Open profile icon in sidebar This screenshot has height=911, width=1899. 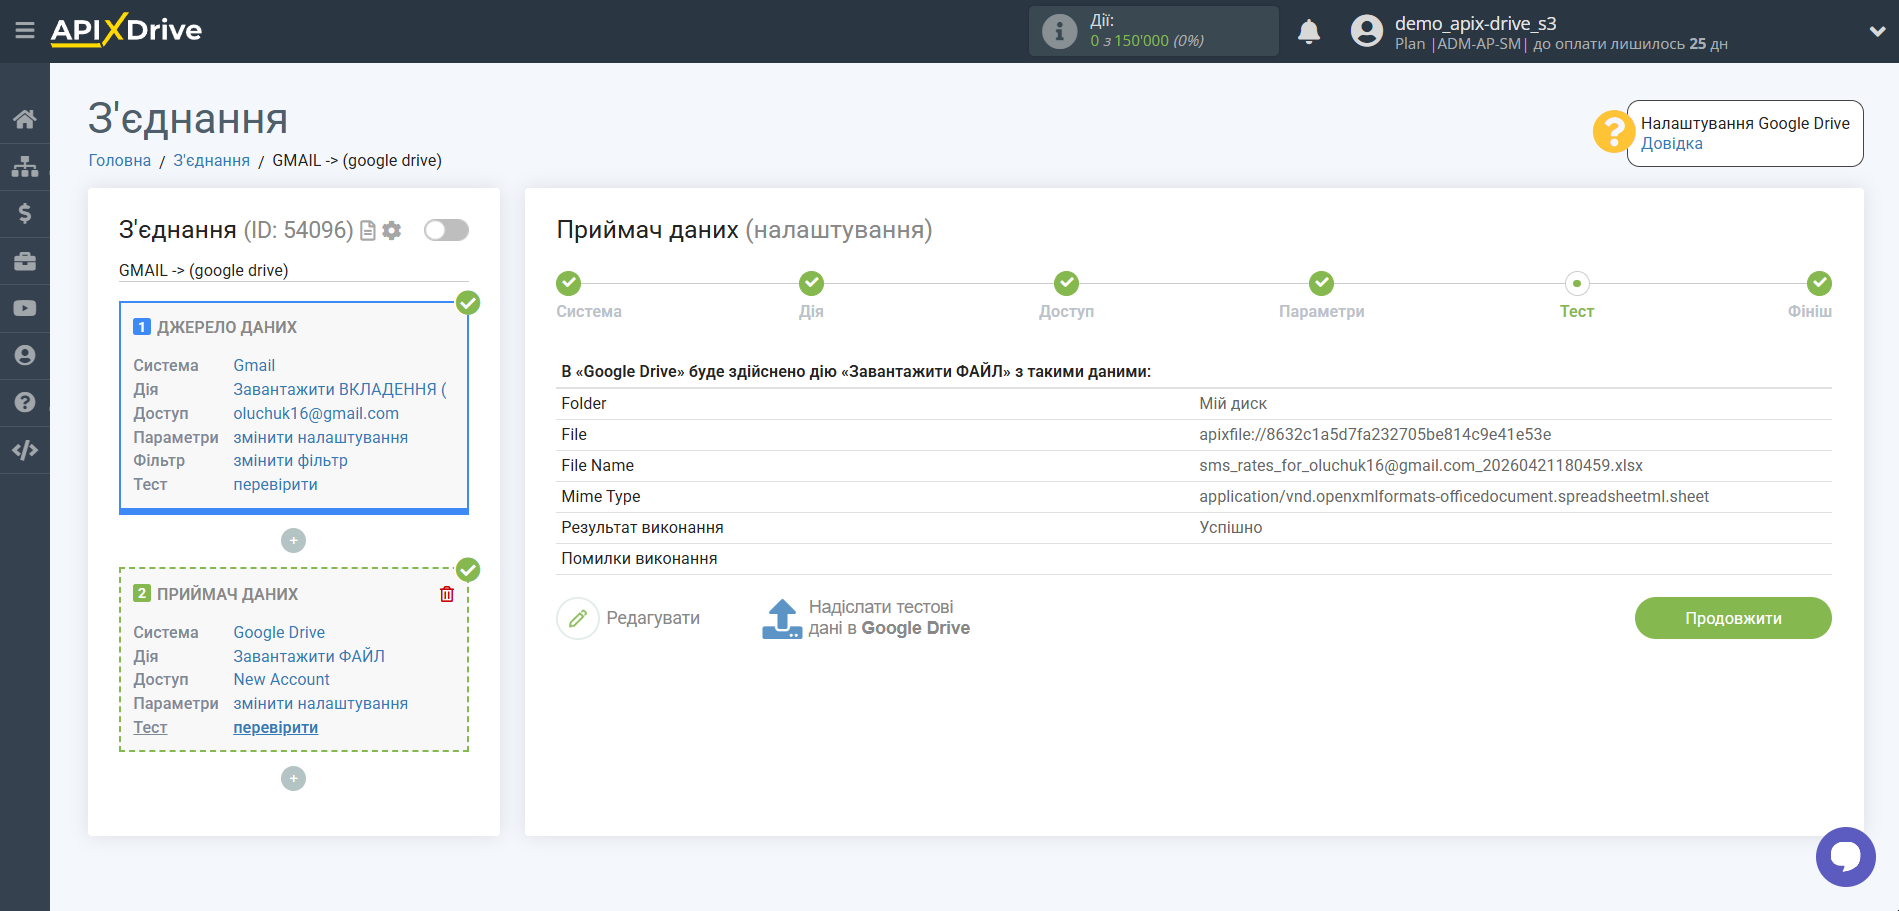coord(25,355)
